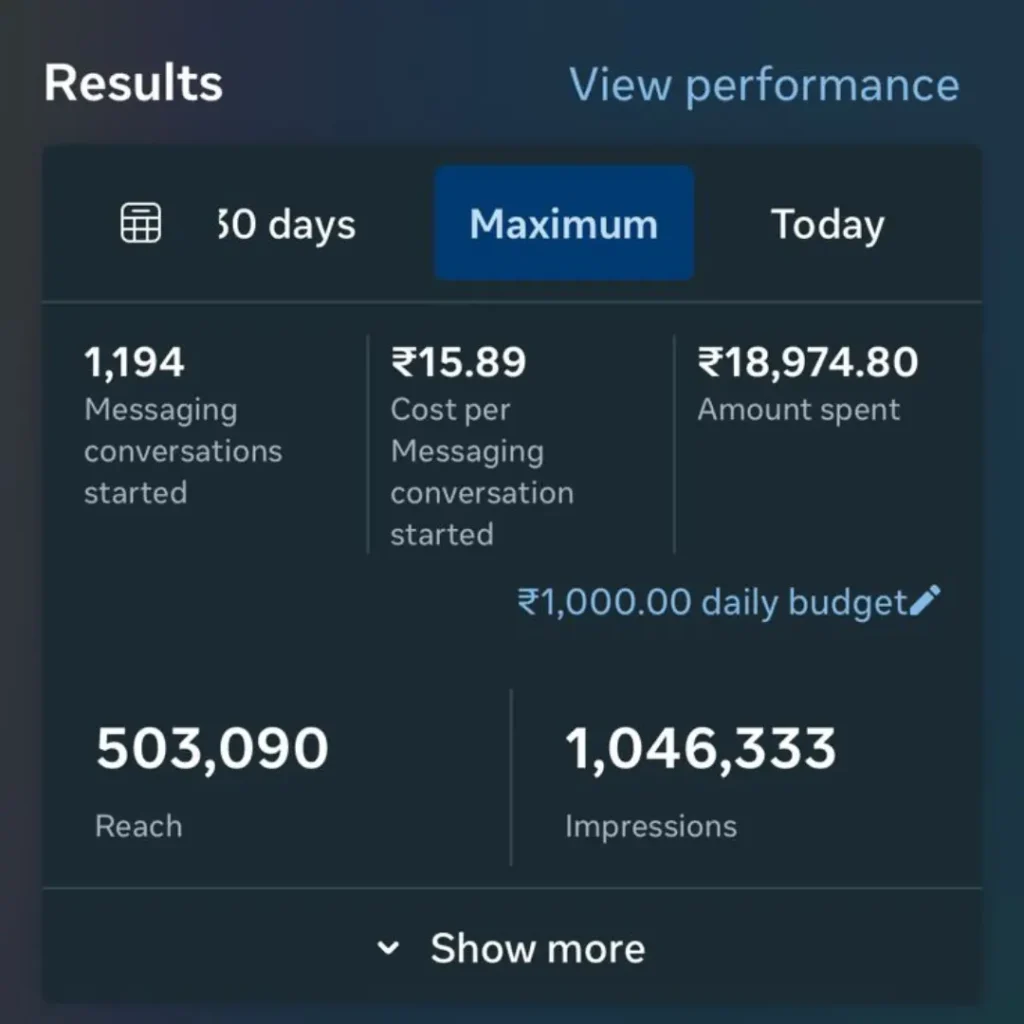Select the 503,090 reach number
The width and height of the screenshot is (1024, 1024).
pos(212,748)
